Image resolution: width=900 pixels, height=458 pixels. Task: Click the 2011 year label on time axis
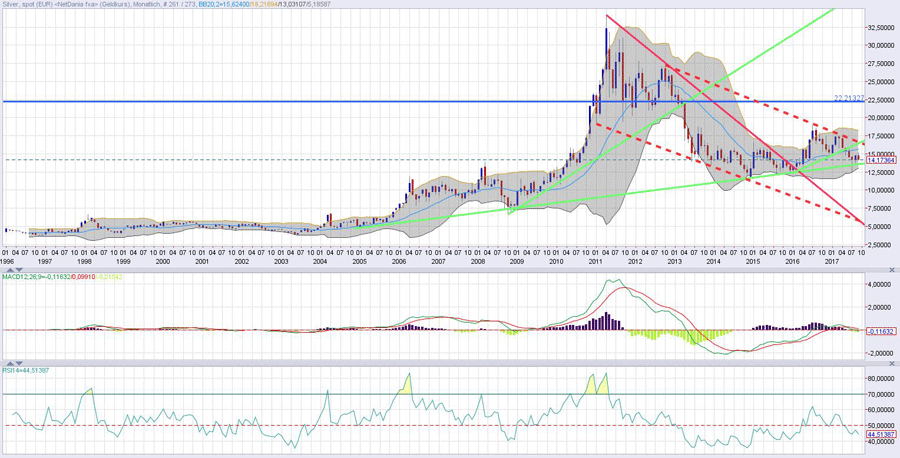[595, 260]
